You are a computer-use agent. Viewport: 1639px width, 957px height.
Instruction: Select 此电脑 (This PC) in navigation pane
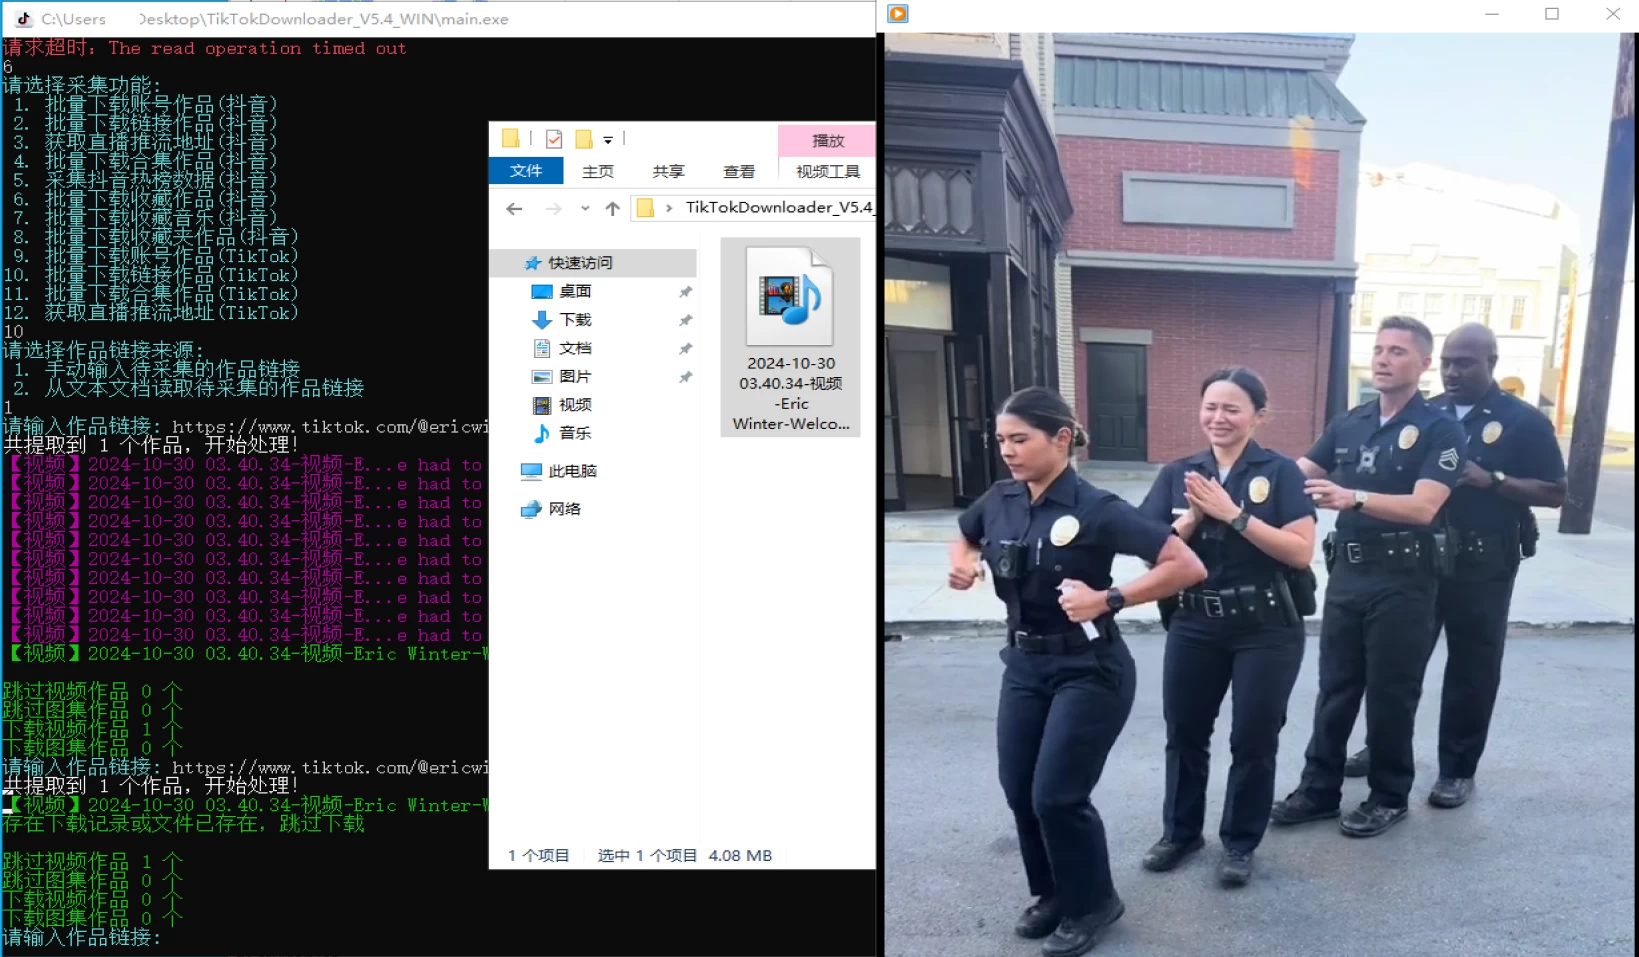(572, 471)
